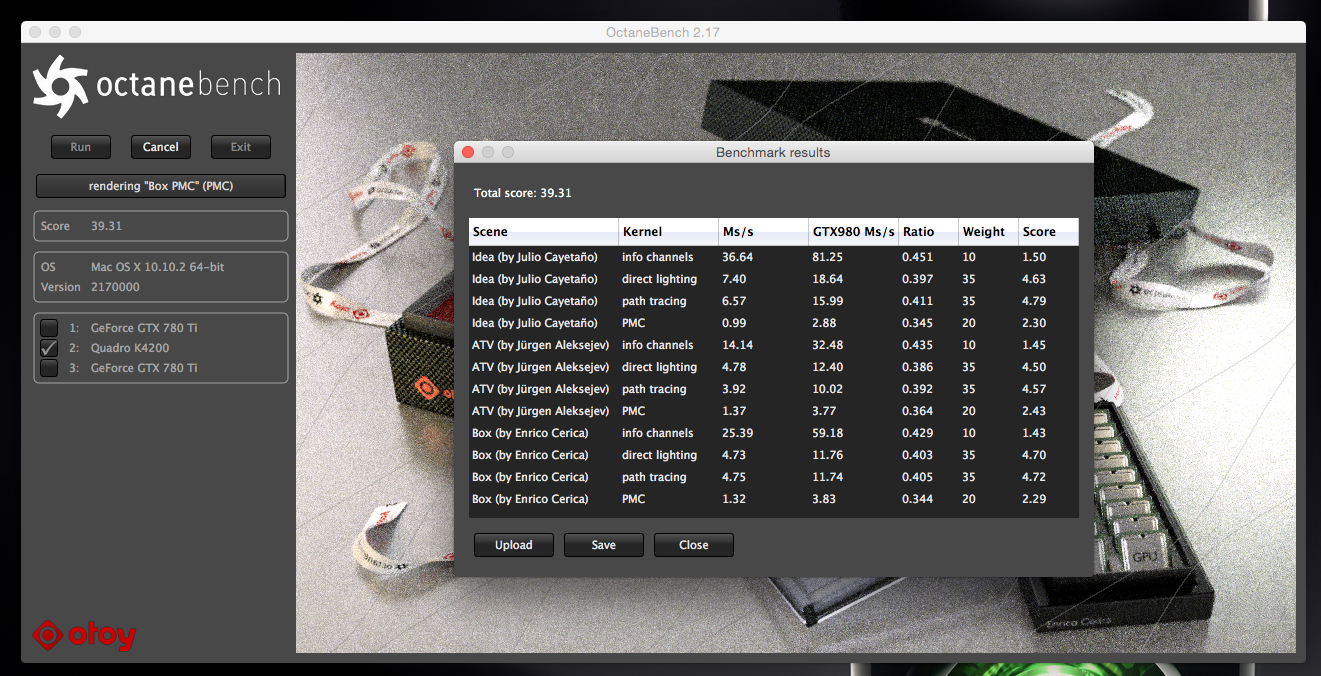Click the 36.64 Ms/s cell
The height and width of the screenshot is (676, 1321).
[x=737, y=257]
